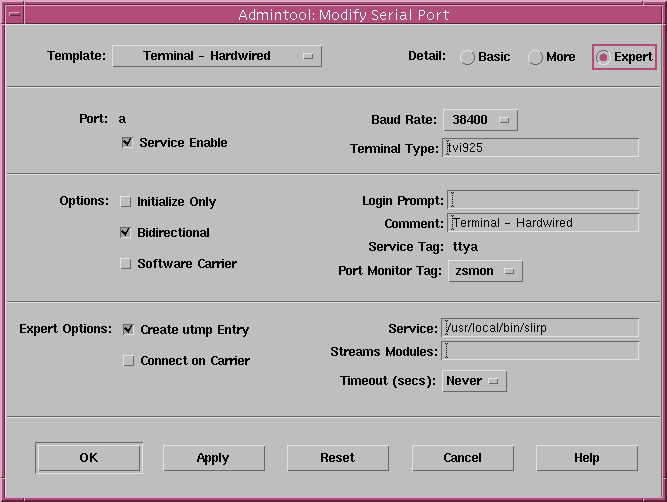Choose the Expert detail radio button
This screenshot has height=502, width=667.
pyautogui.click(x=603, y=57)
